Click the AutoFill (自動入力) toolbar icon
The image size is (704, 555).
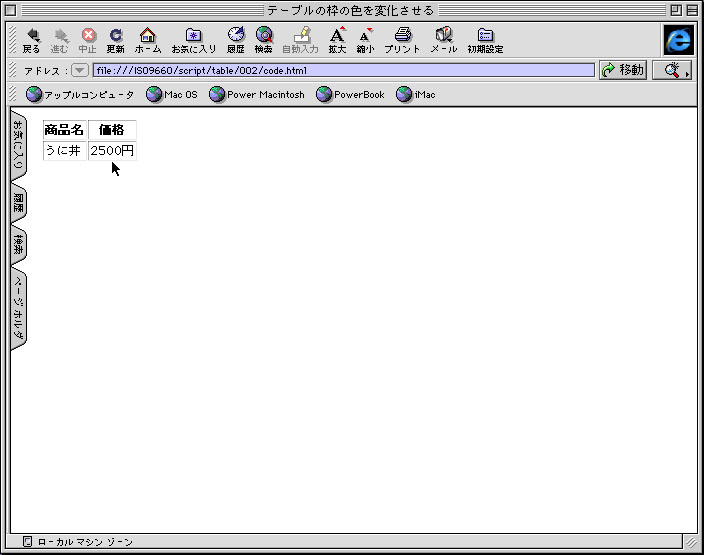300,40
